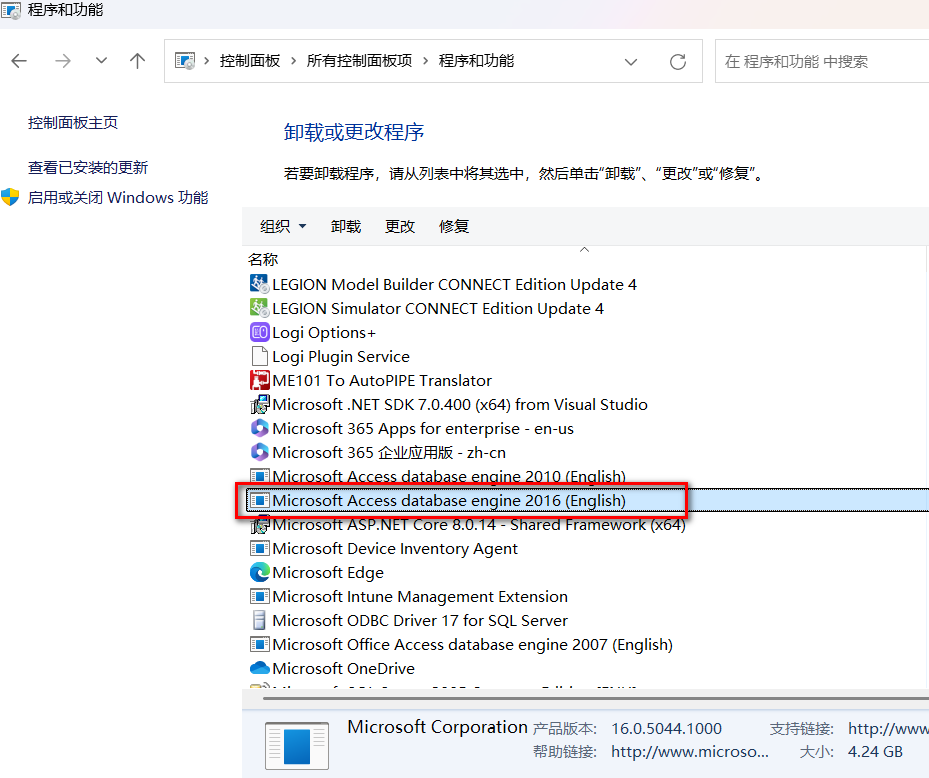Open the 组织 dropdown menu
Screen dimensions: 929x778
[x=283, y=226]
